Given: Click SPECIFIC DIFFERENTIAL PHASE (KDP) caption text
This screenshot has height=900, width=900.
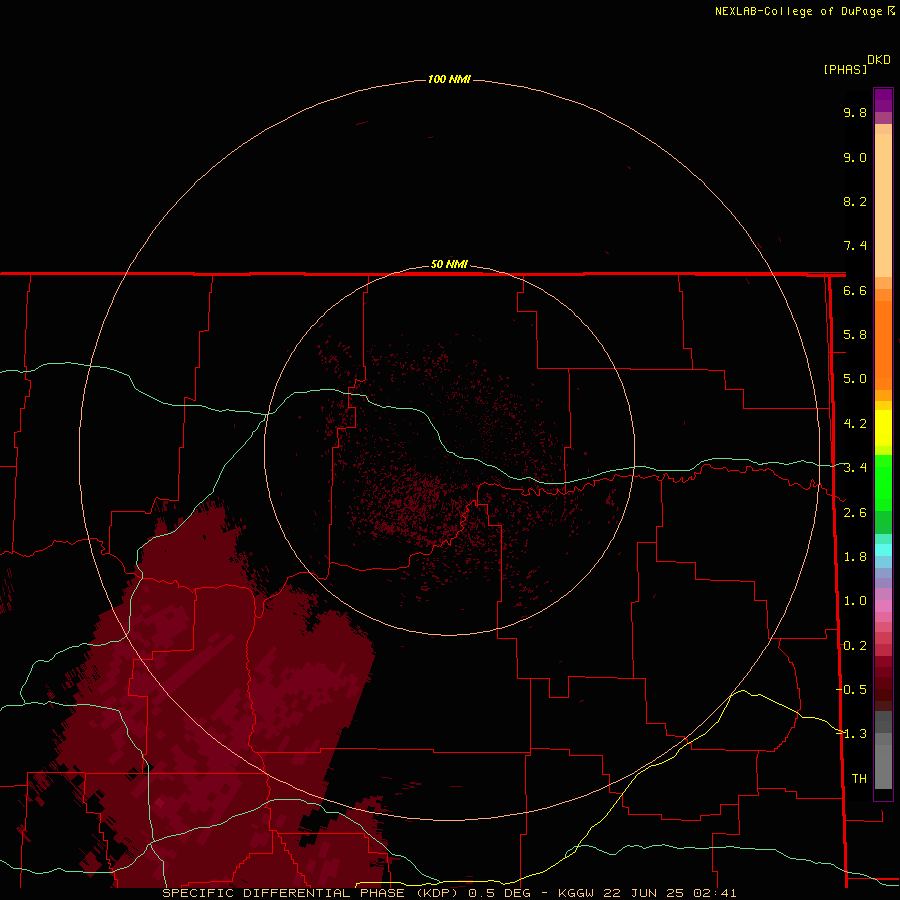Looking at the screenshot, I should pyautogui.click(x=310, y=893).
